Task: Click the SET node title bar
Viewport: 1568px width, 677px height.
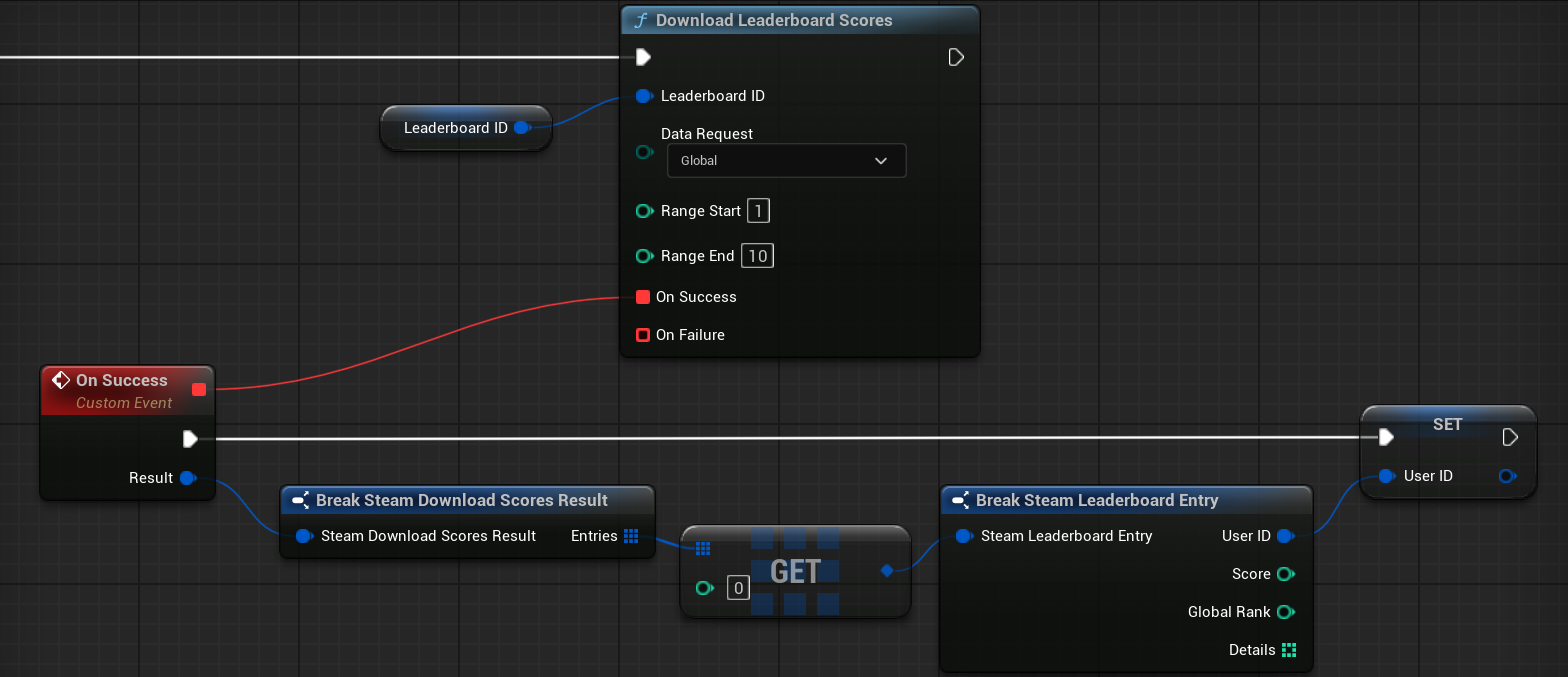Action: 1447,424
